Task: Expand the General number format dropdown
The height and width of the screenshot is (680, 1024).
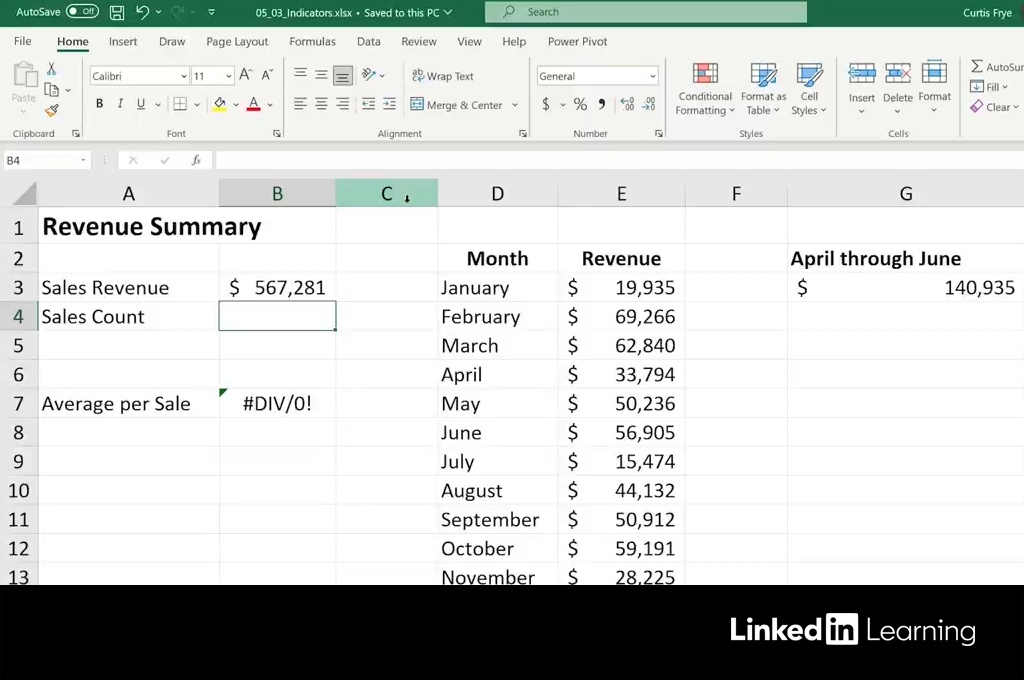Action: pyautogui.click(x=652, y=76)
